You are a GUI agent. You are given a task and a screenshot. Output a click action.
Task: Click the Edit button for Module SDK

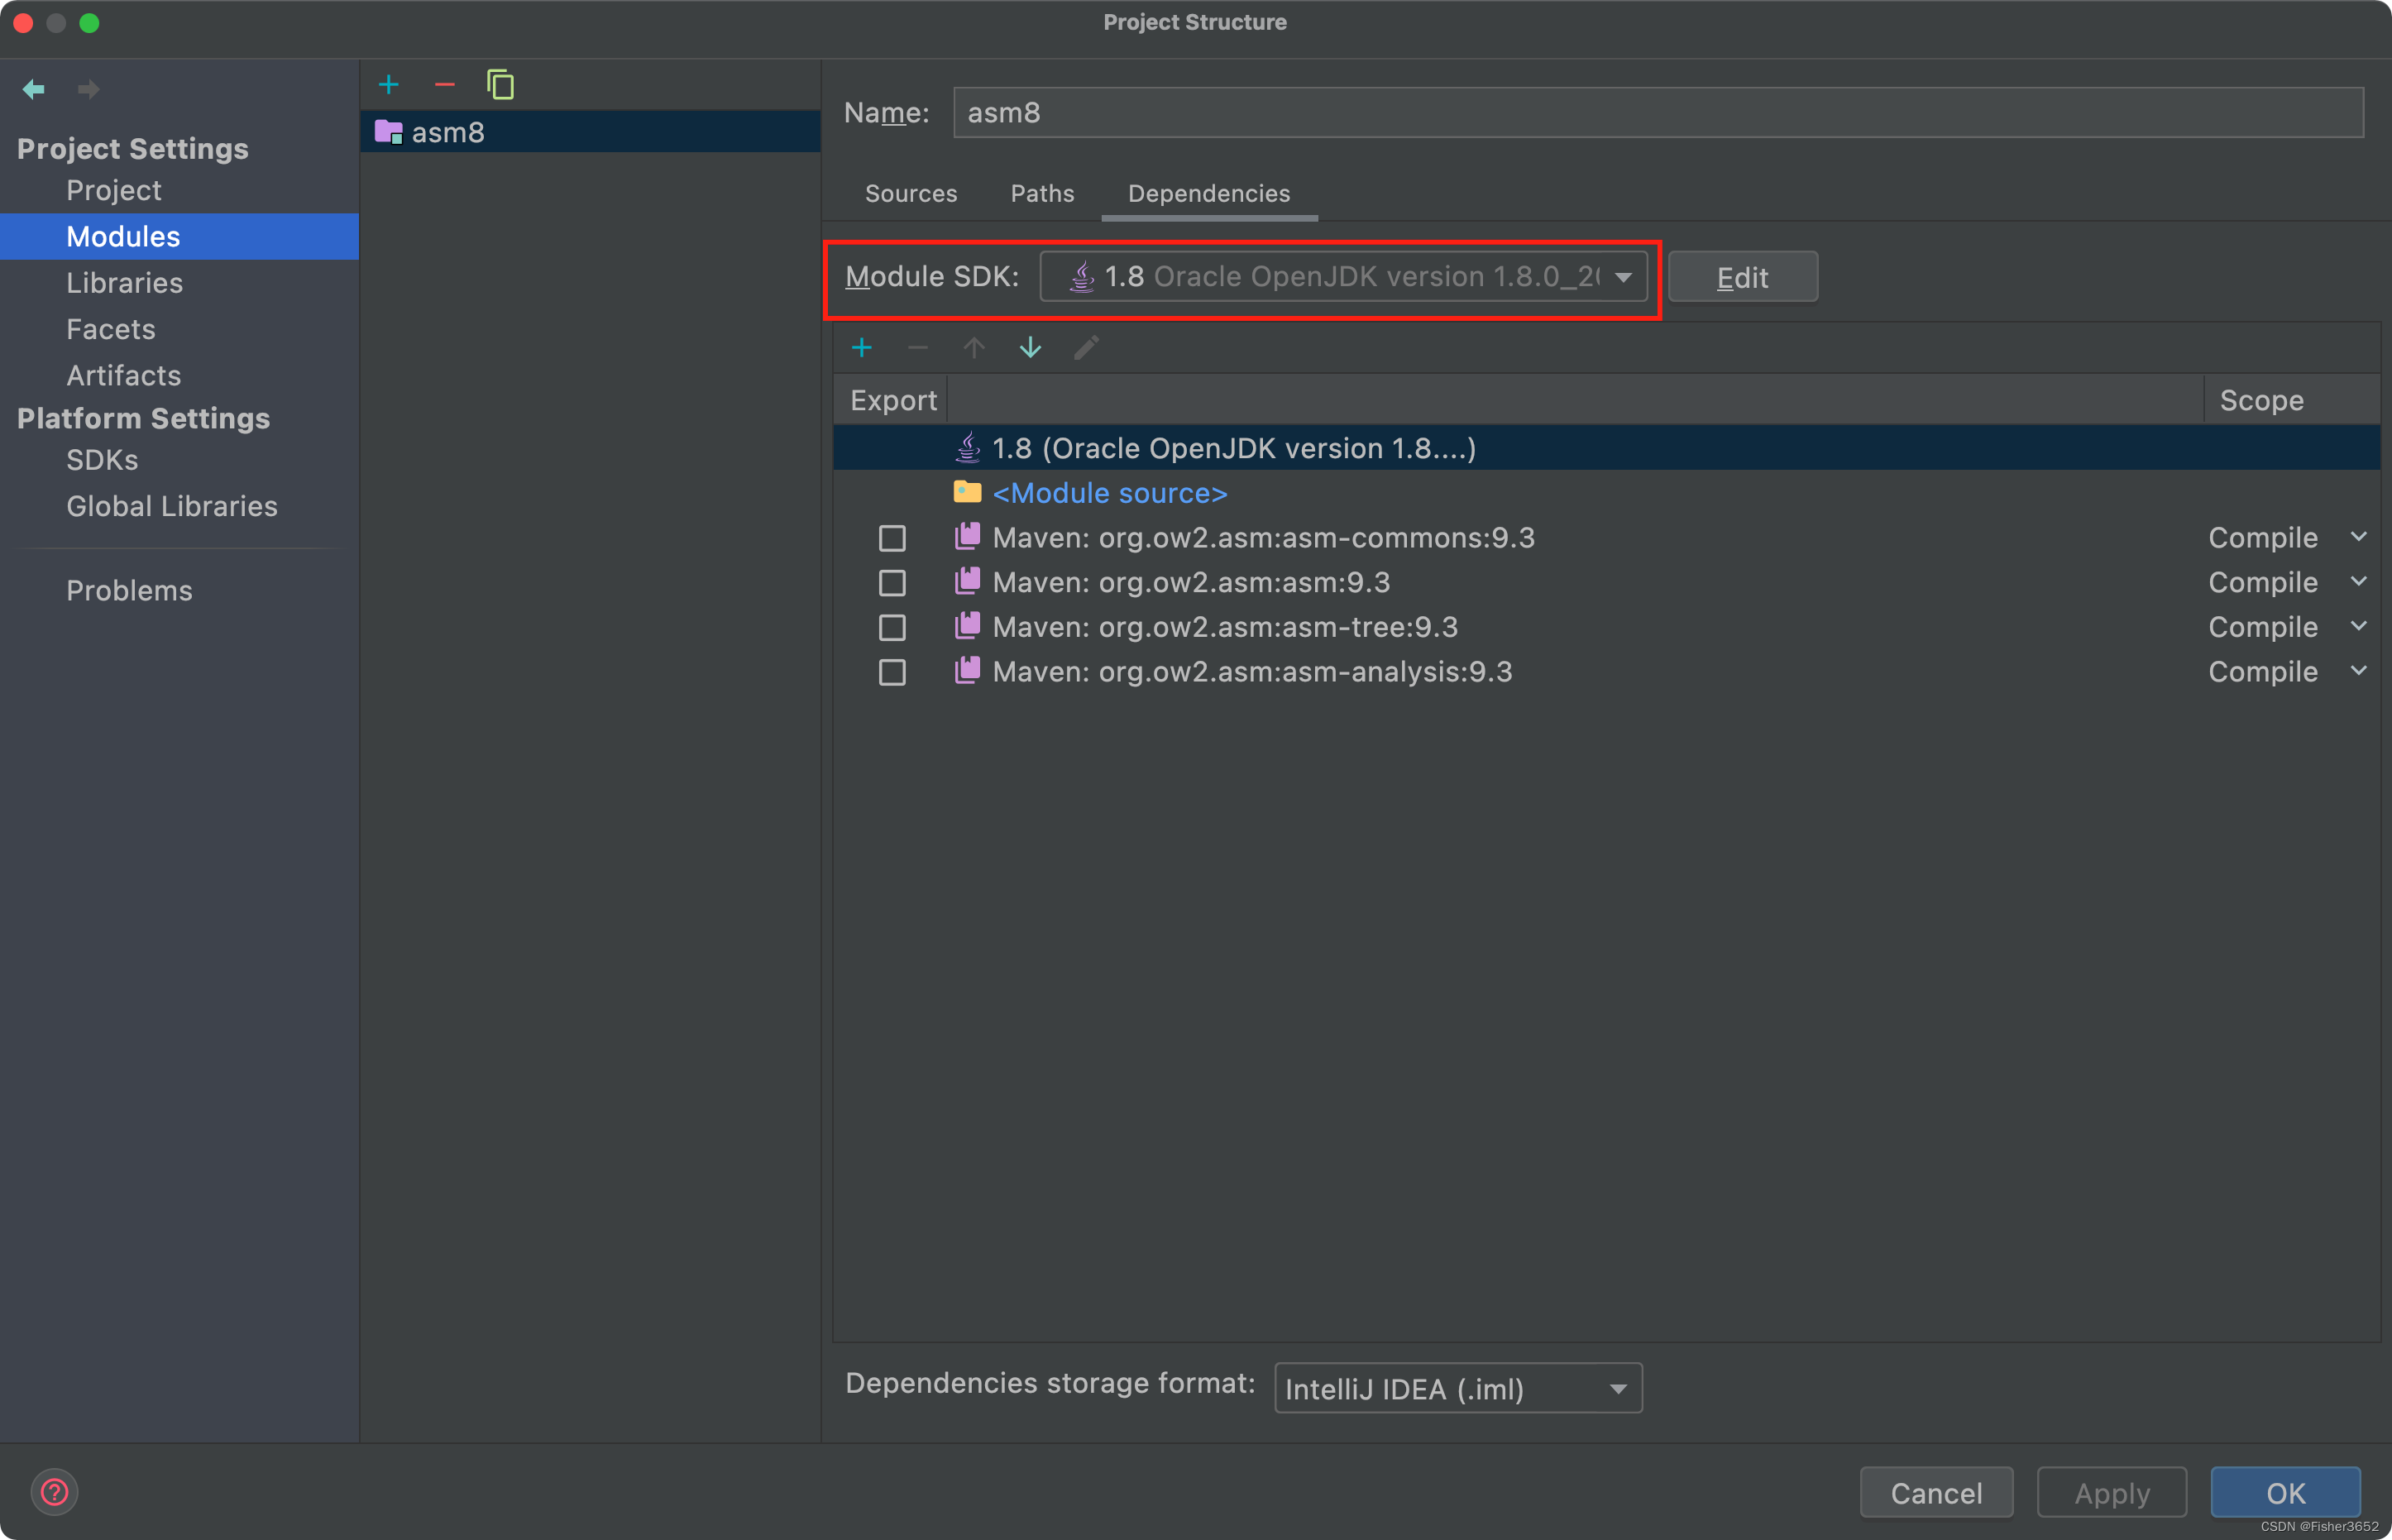[x=1742, y=275]
